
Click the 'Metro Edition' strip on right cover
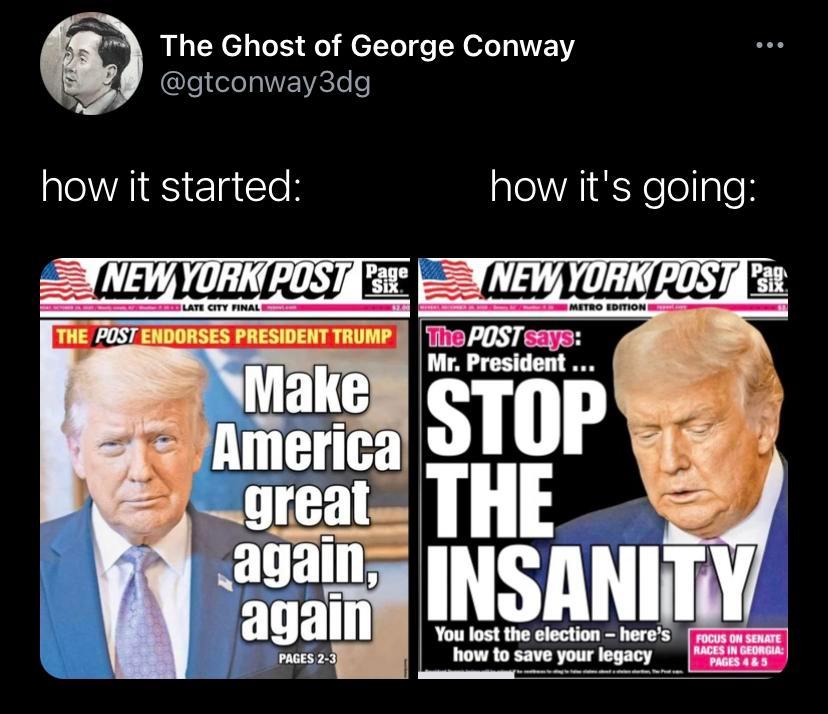[607, 307]
